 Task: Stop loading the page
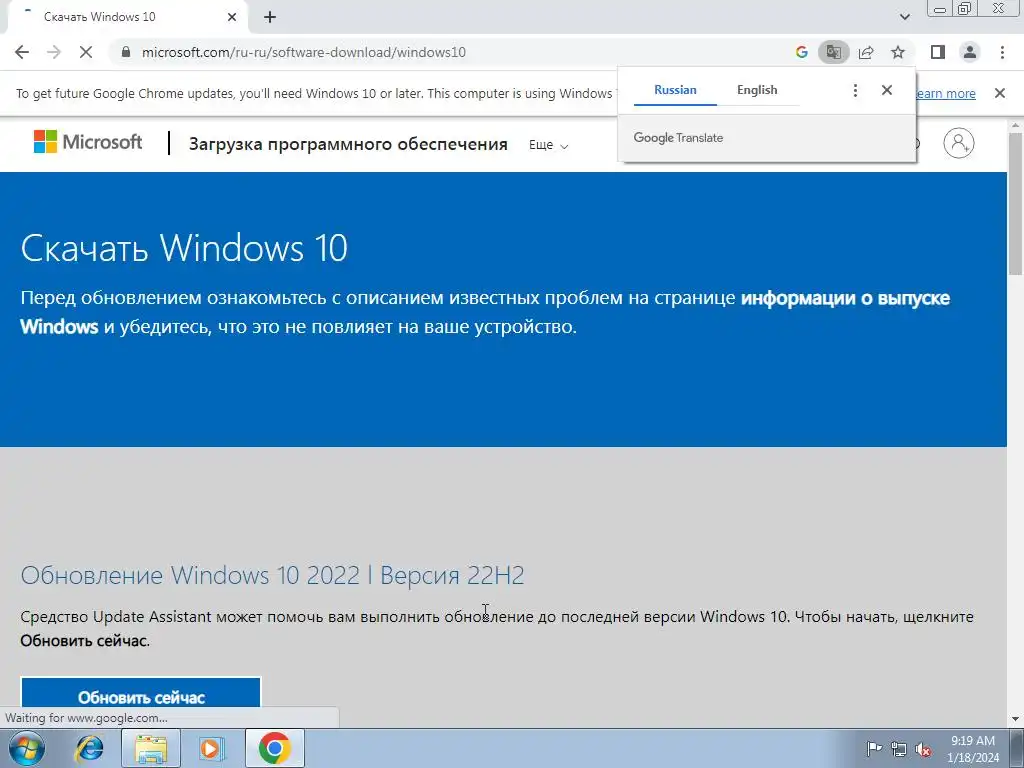[86, 52]
